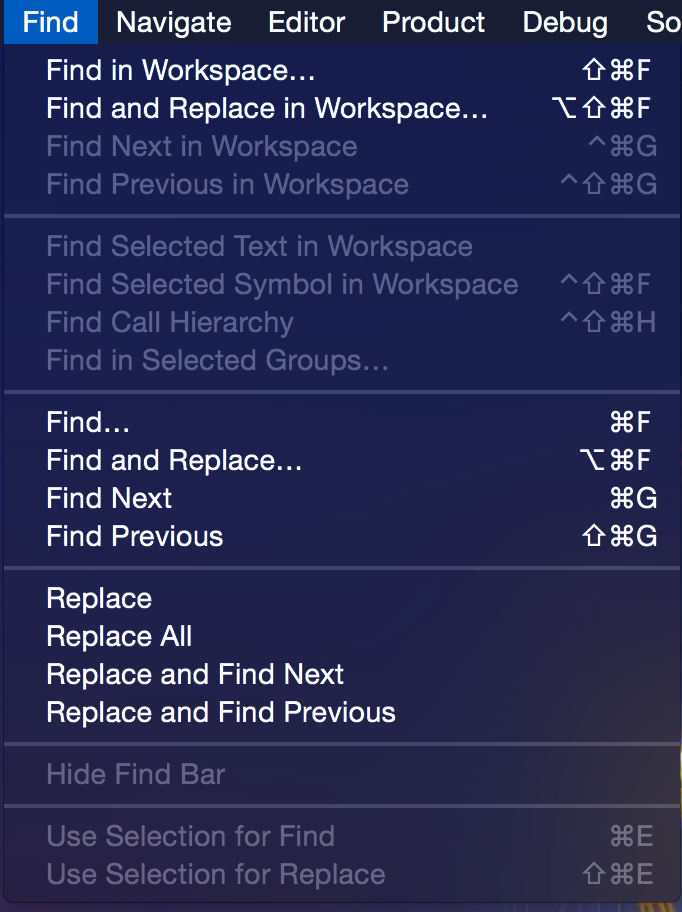Click Find Previous in Workspace entry

point(227,184)
